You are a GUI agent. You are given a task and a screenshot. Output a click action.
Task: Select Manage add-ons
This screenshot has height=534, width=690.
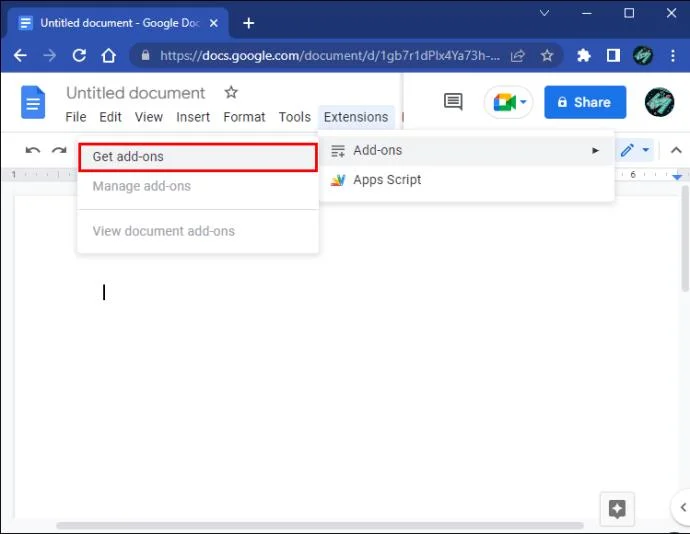198,186
